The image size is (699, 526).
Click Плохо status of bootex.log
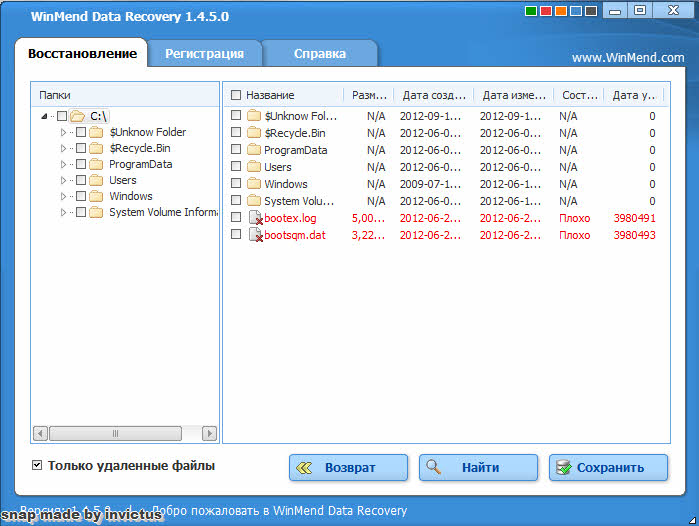tap(575, 218)
